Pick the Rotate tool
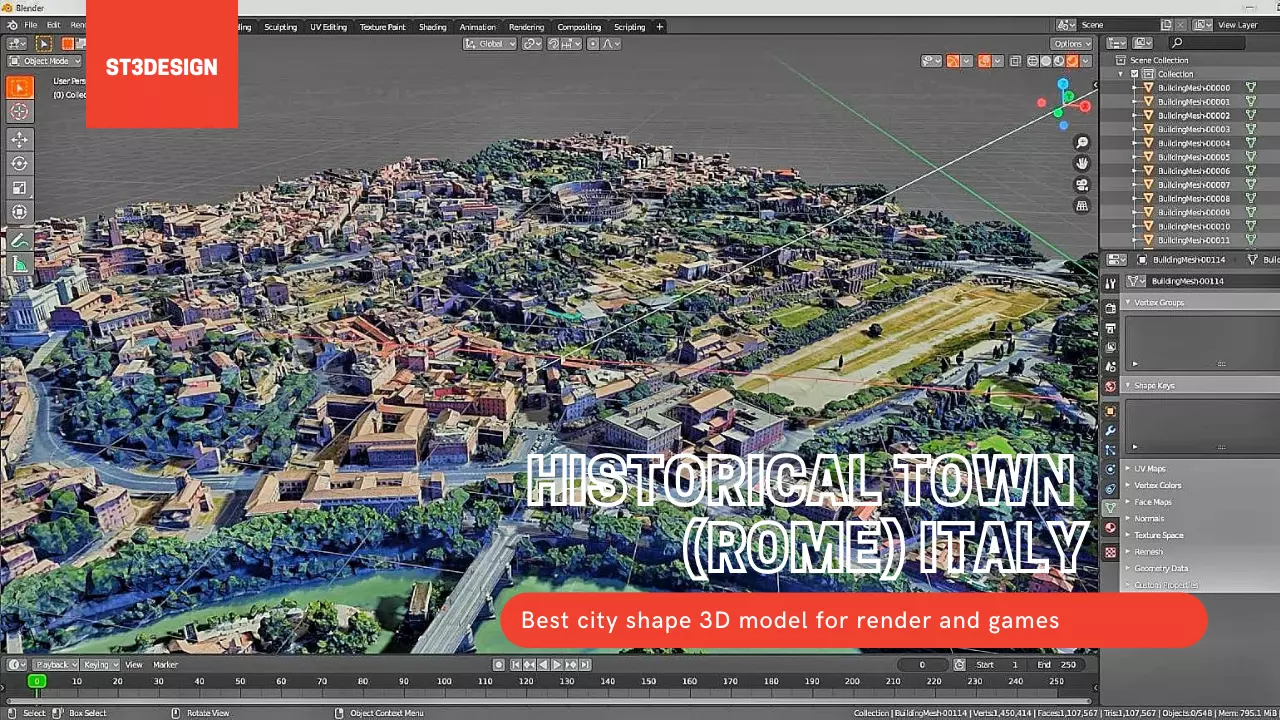Screen dimensions: 1280x720 coord(19,163)
